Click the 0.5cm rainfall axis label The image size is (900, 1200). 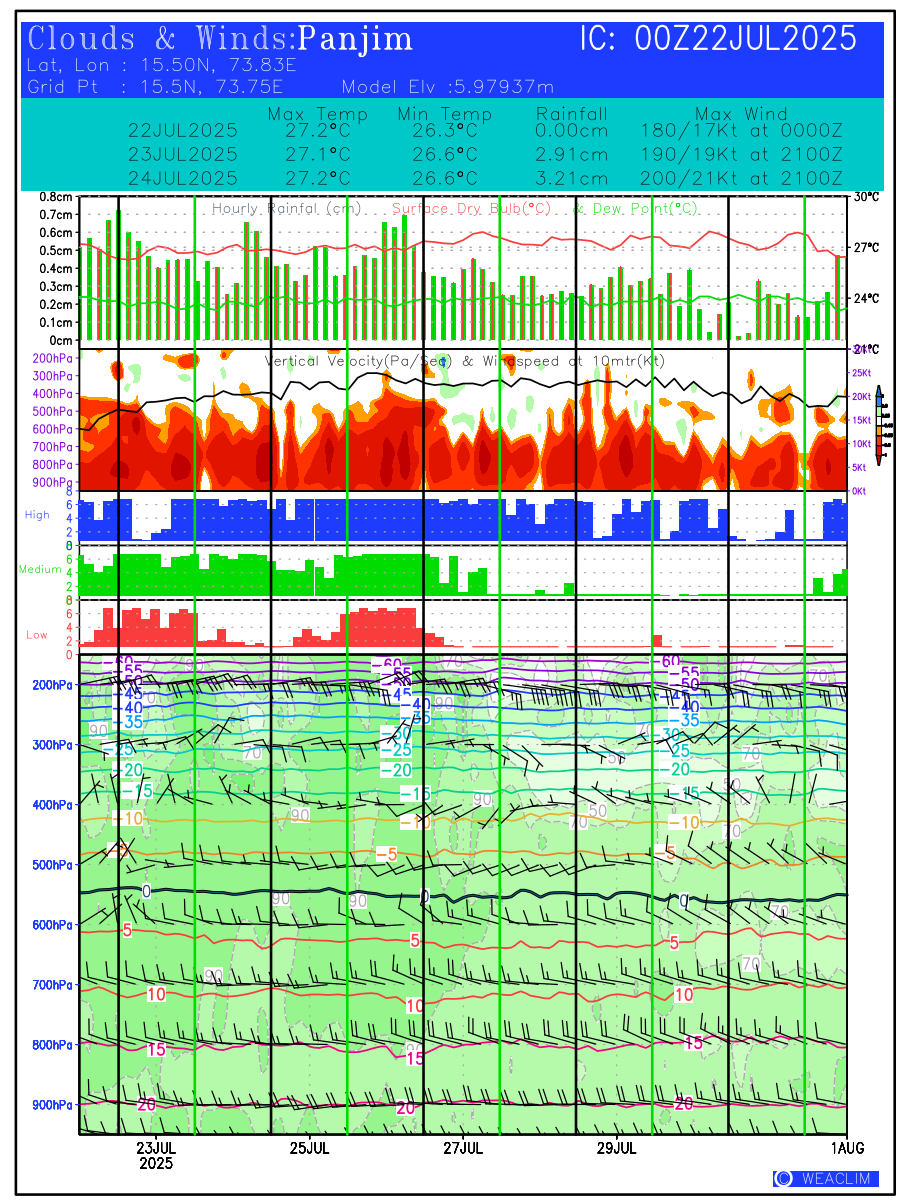(57, 250)
